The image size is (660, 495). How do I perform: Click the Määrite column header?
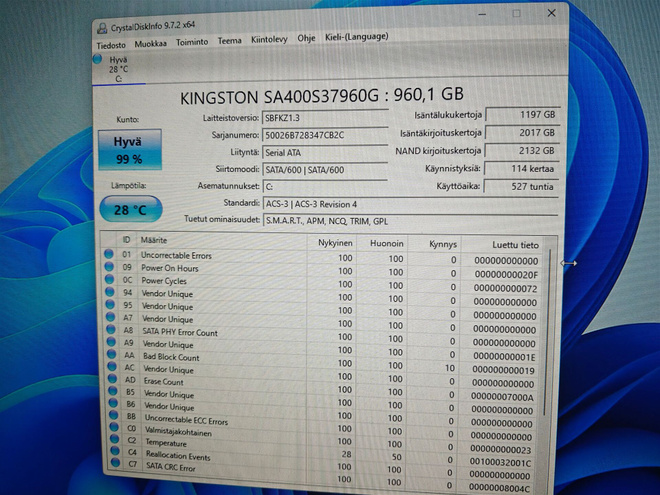pos(154,240)
